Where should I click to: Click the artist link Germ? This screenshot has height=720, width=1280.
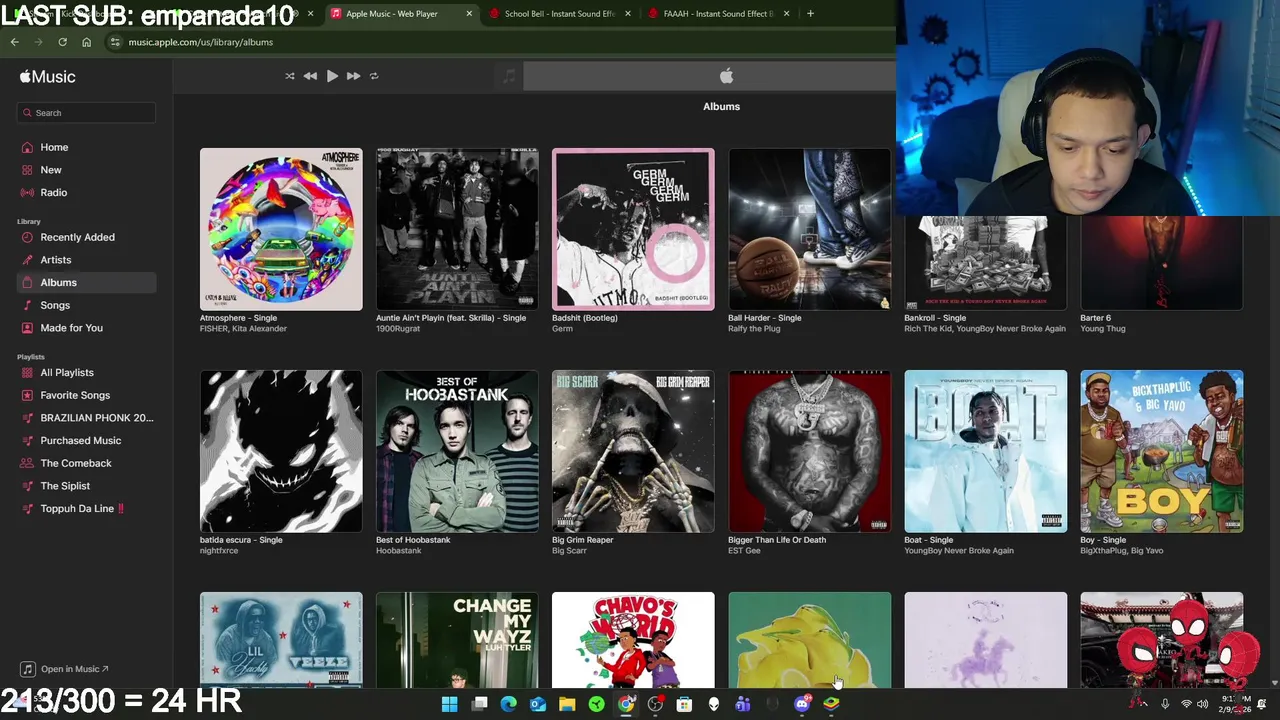coord(562,329)
